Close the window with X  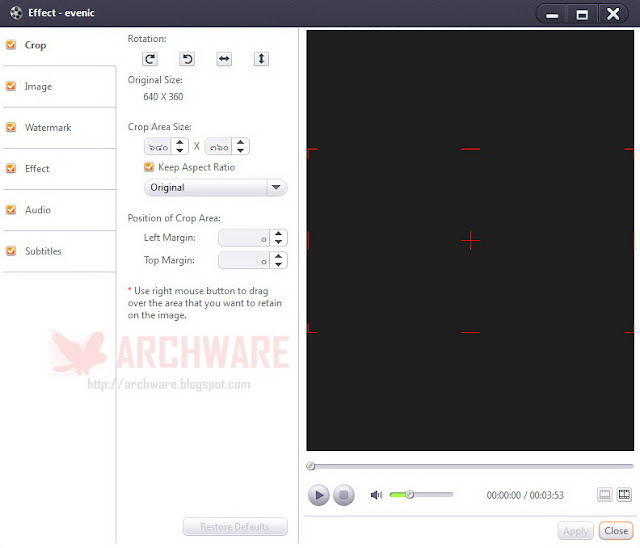[613, 15]
